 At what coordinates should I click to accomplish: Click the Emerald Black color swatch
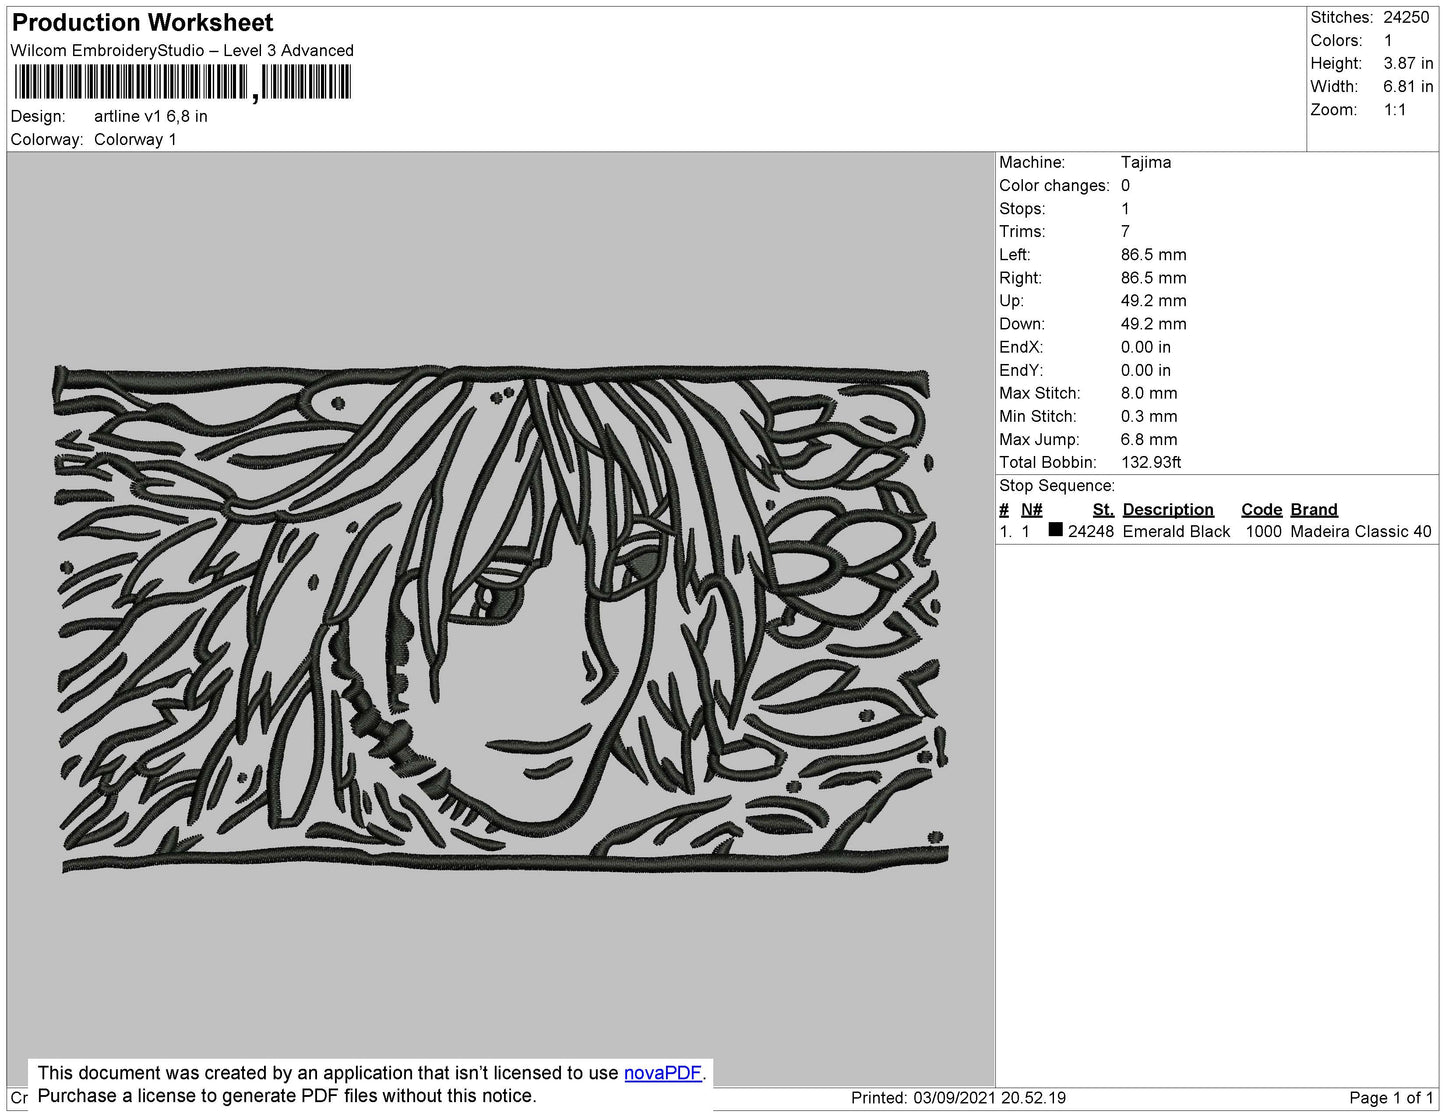[x=1055, y=530]
